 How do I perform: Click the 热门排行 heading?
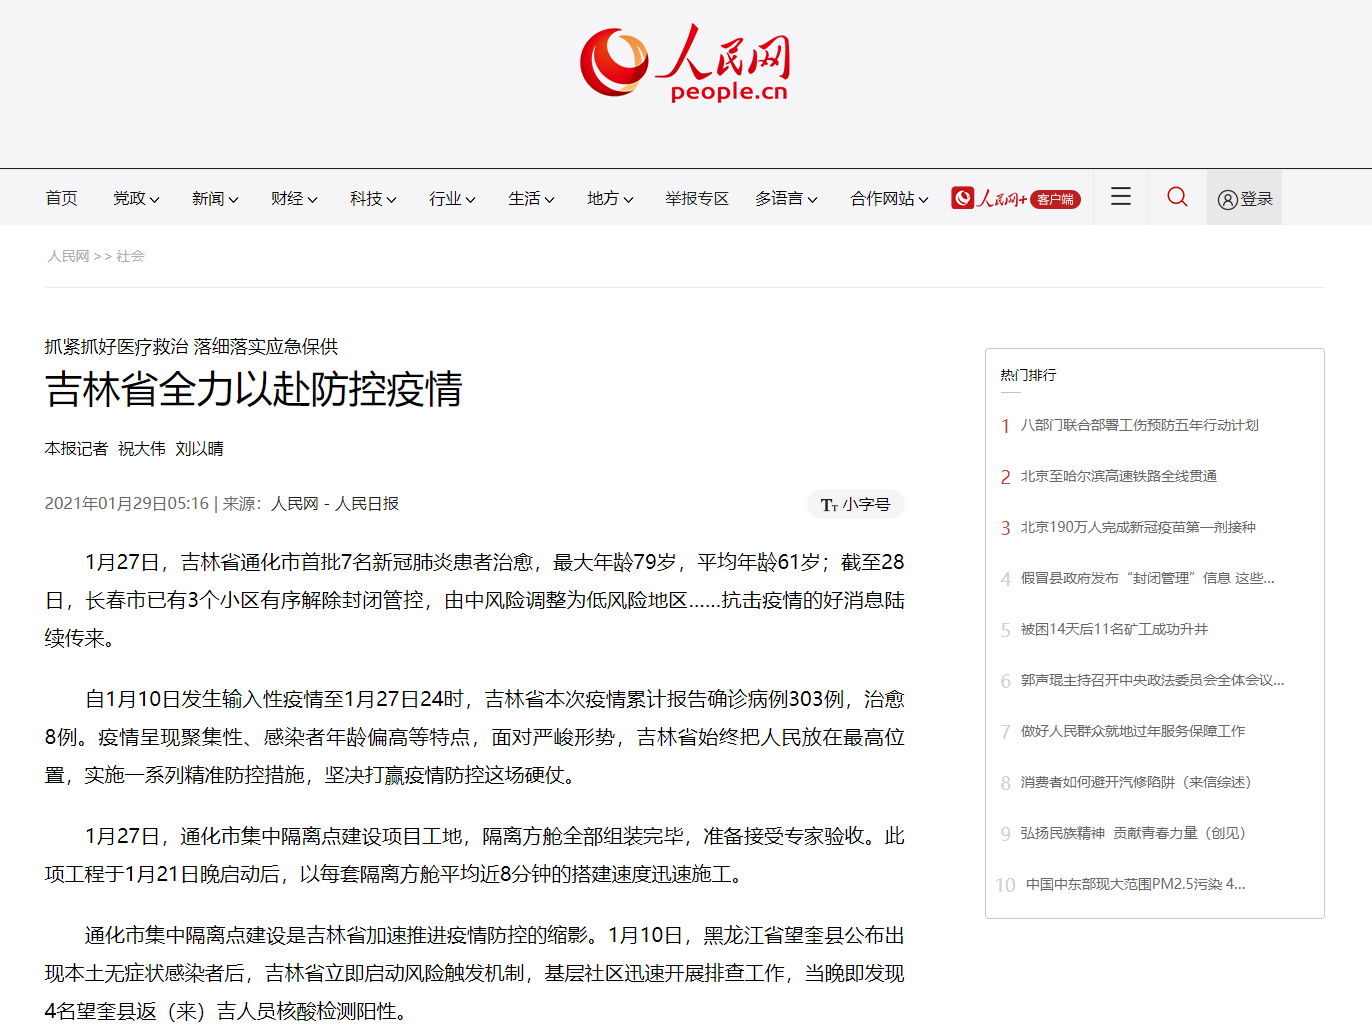[x=1028, y=375]
